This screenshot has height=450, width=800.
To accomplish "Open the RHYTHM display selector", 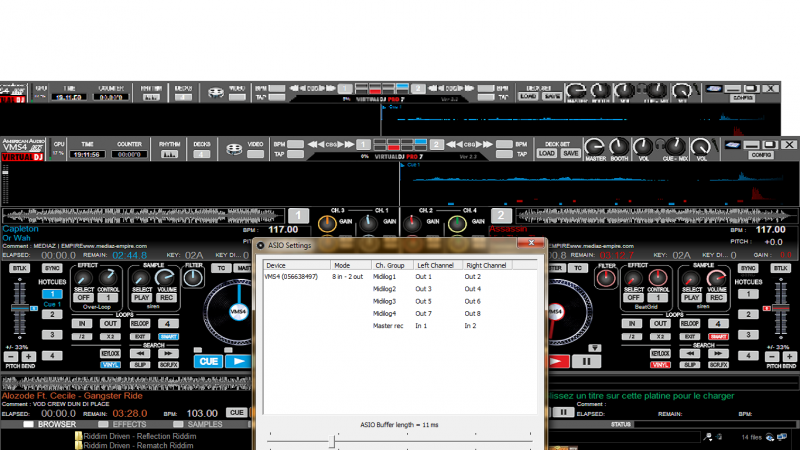I will [169, 154].
